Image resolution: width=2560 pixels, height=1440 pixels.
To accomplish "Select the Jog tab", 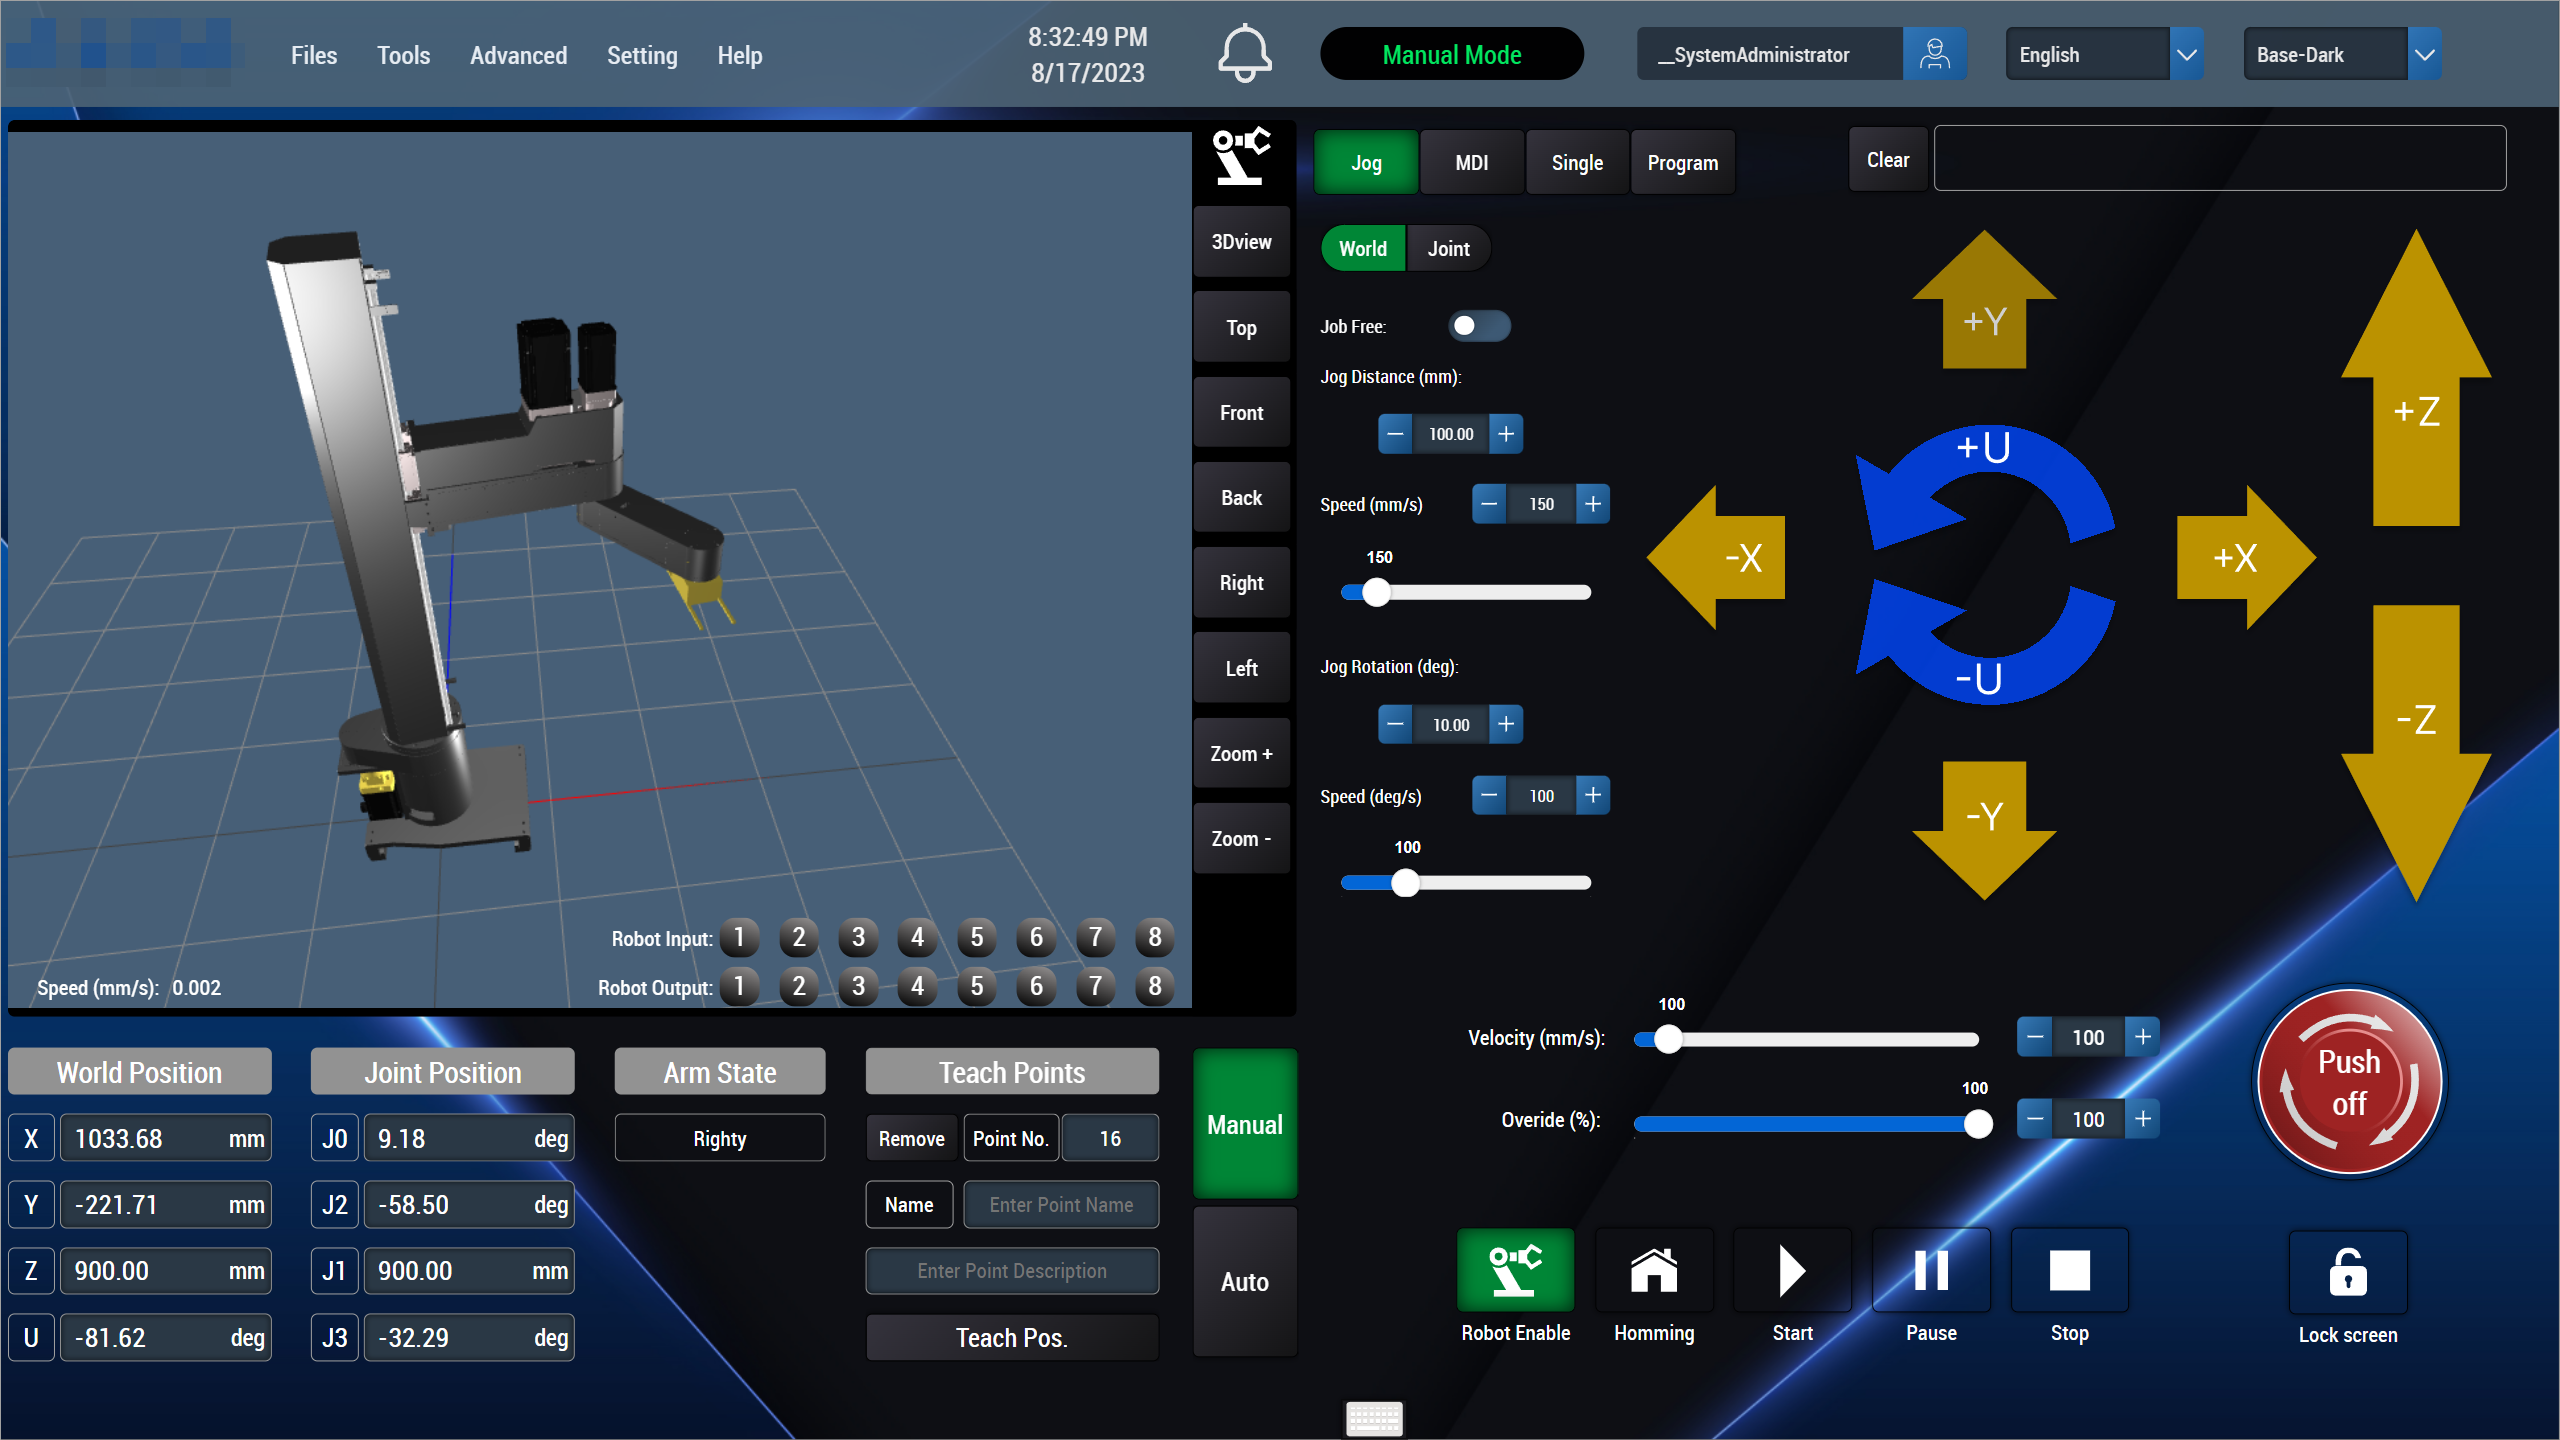I will pyautogui.click(x=1368, y=162).
